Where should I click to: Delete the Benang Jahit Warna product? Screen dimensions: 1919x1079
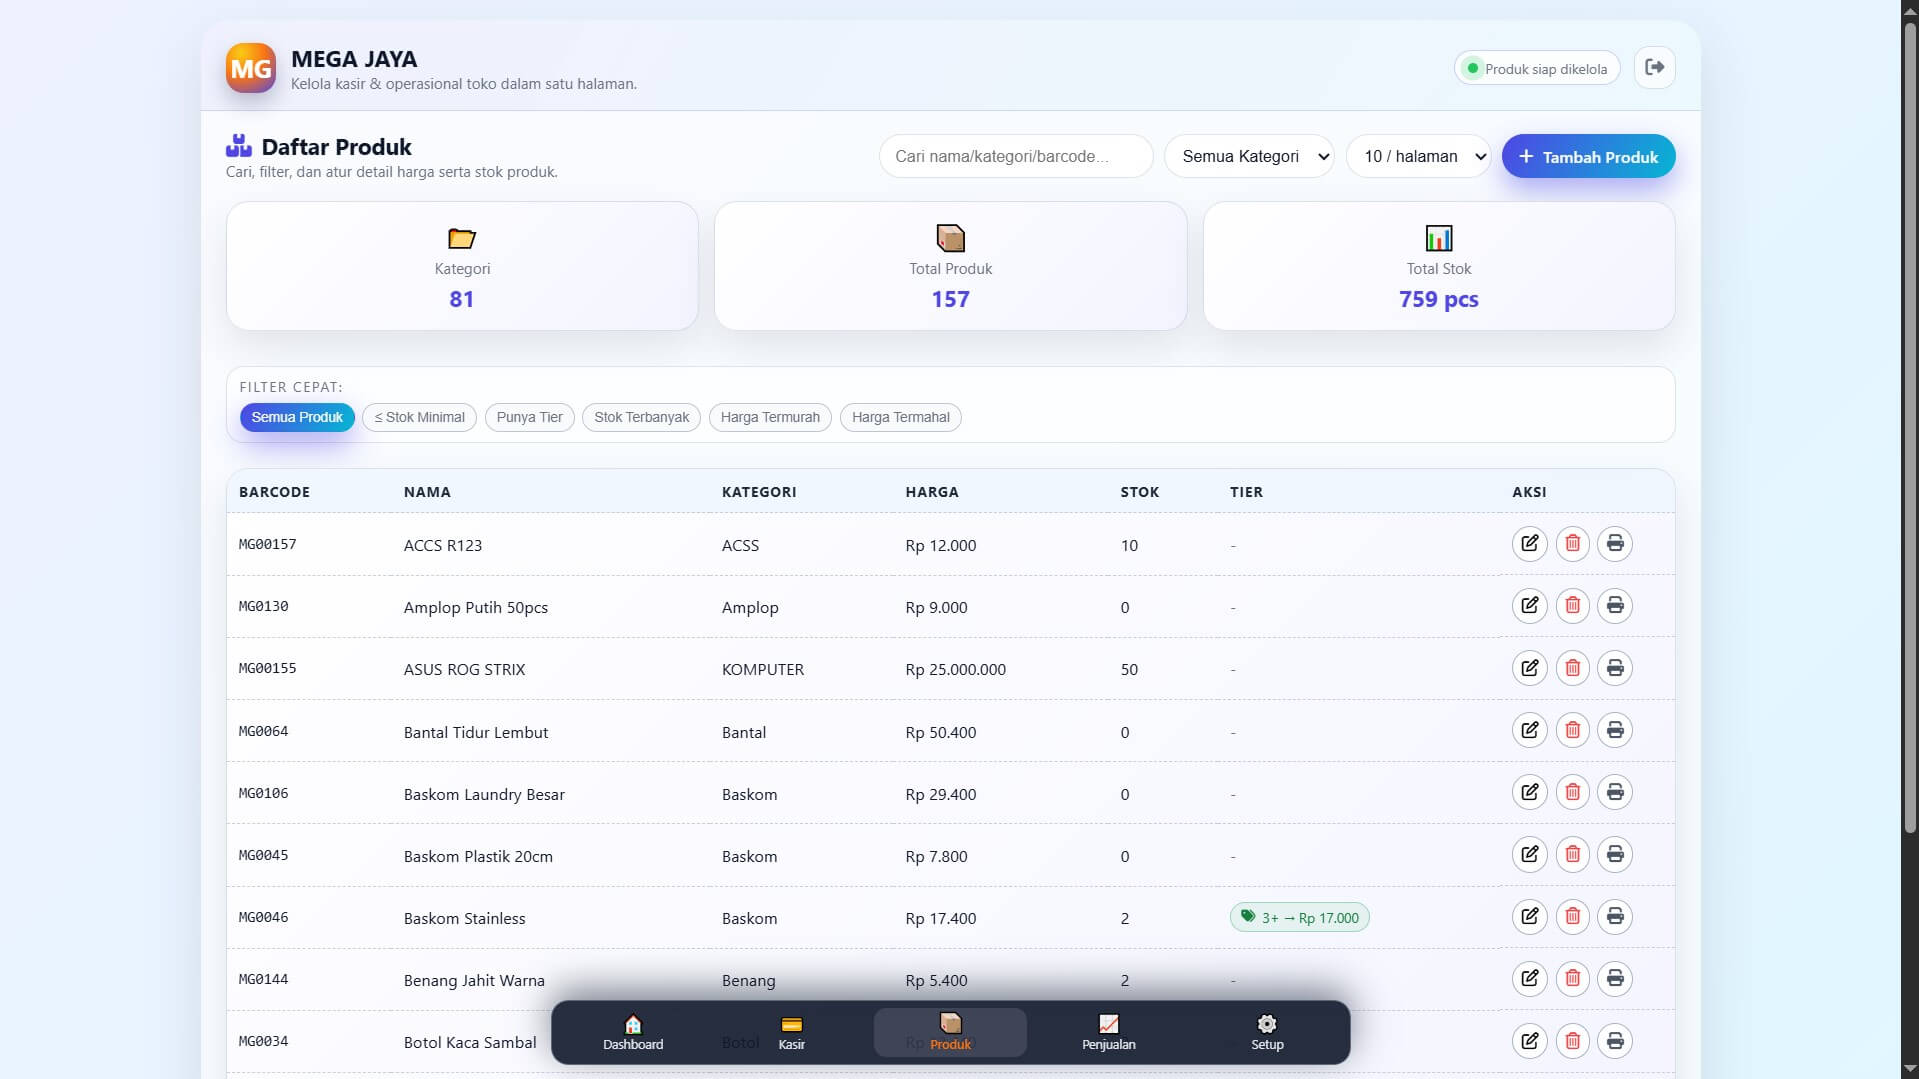pos(1572,979)
